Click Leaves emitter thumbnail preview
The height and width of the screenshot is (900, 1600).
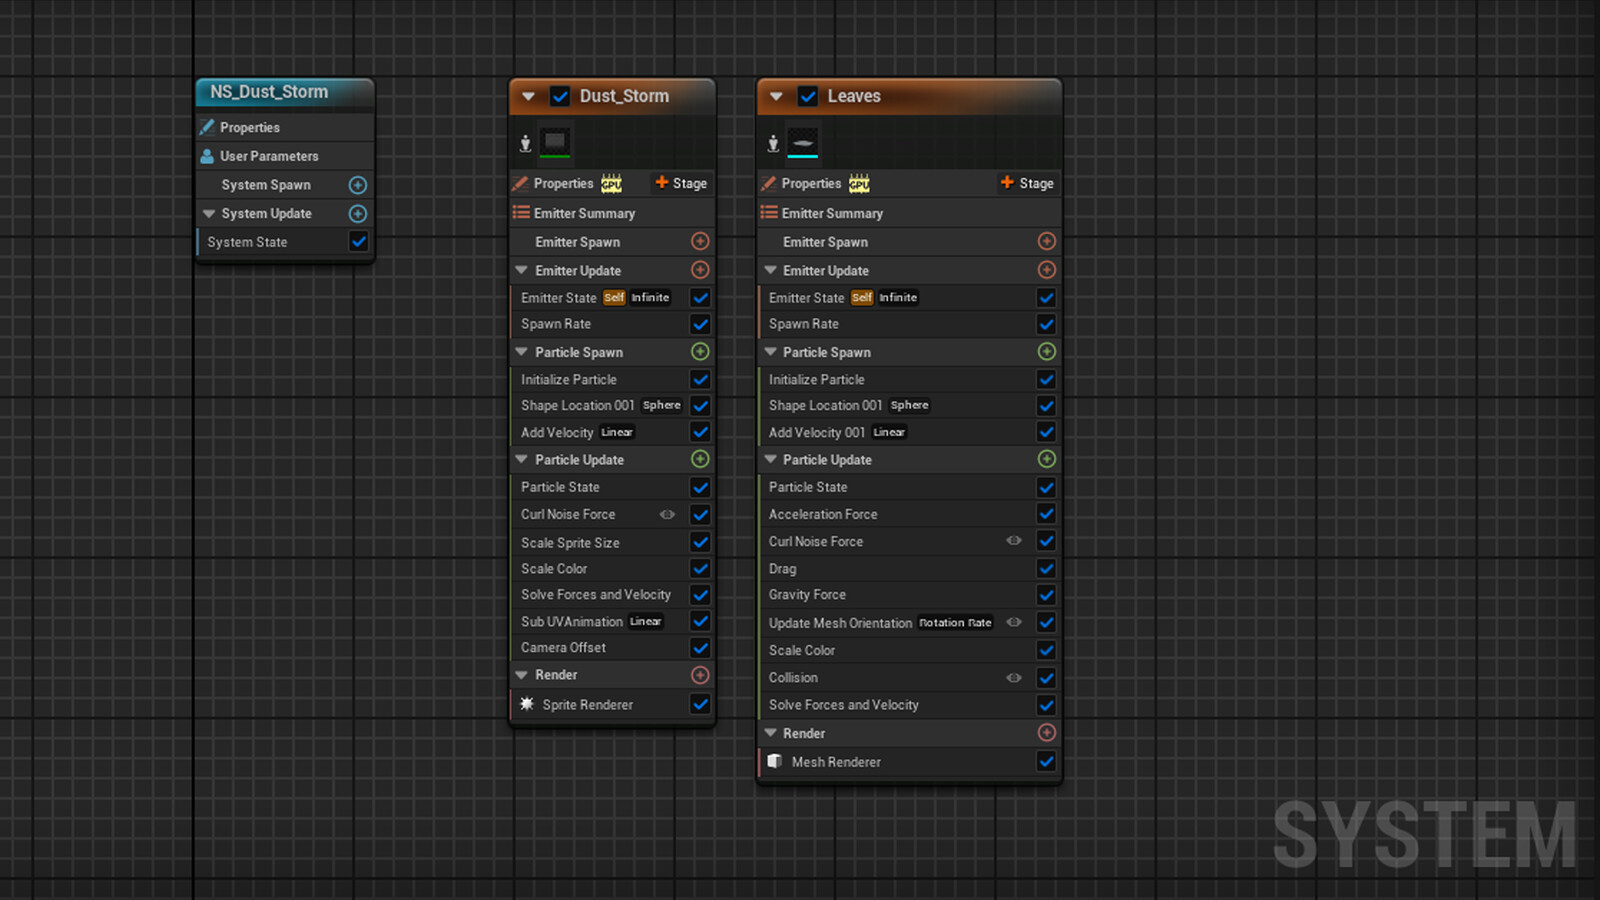pyautogui.click(x=802, y=142)
